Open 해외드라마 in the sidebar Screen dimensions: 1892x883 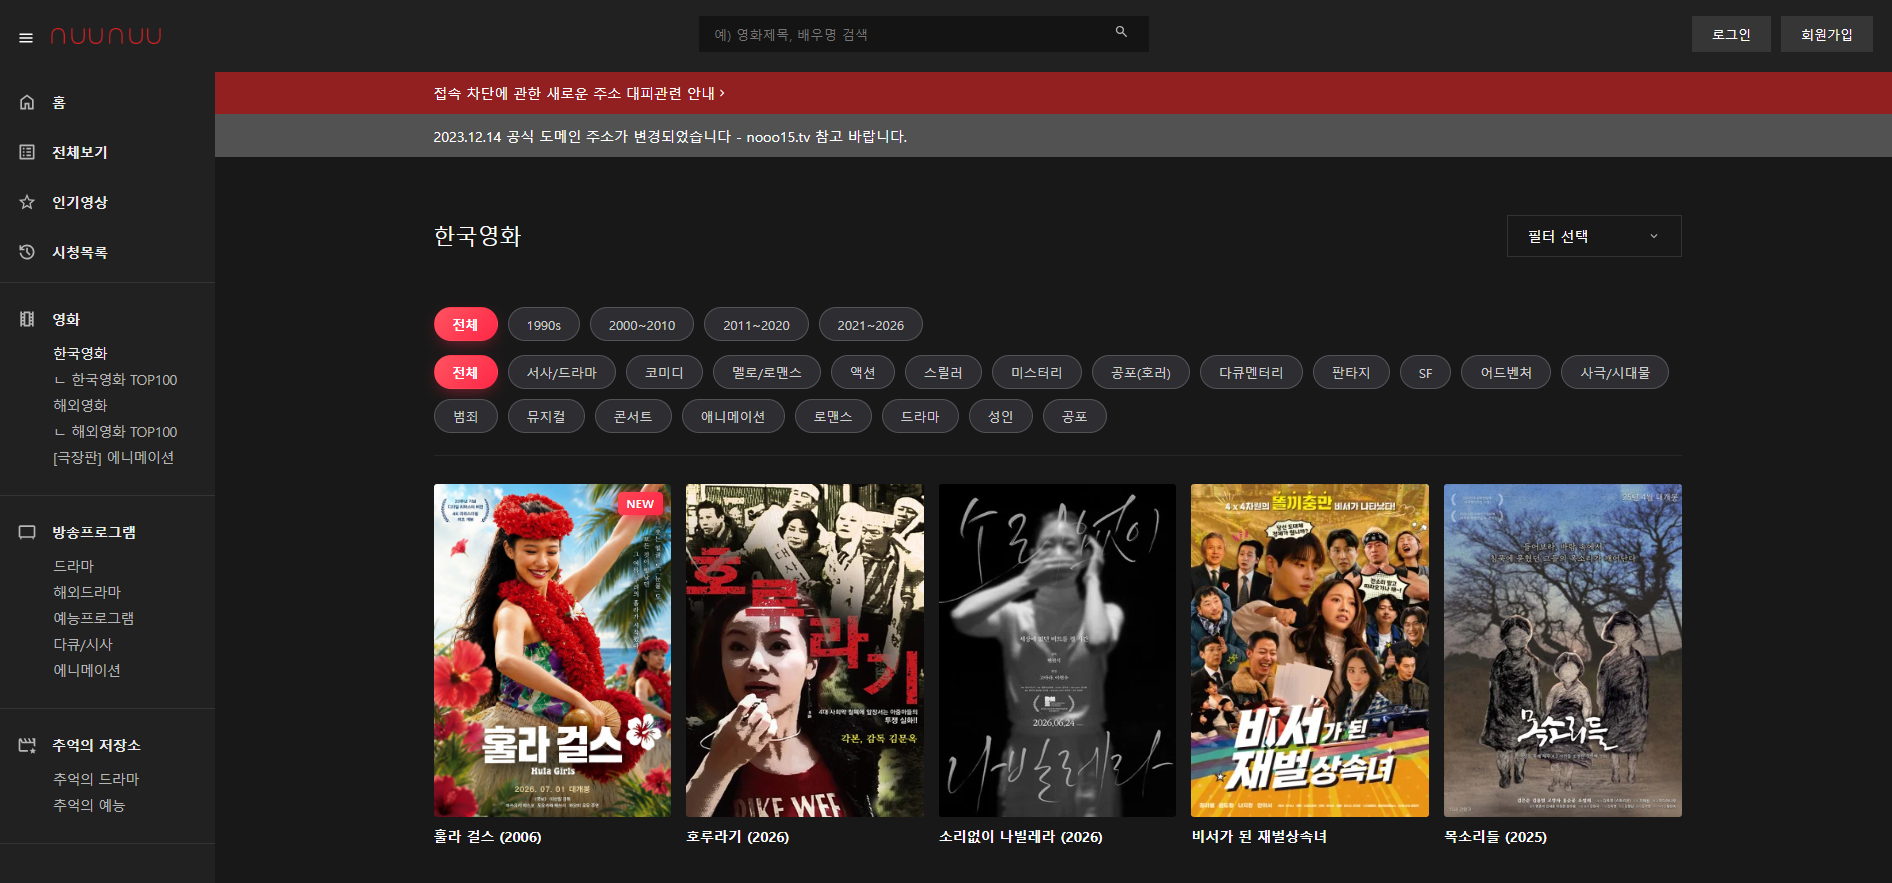coord(87,592)
